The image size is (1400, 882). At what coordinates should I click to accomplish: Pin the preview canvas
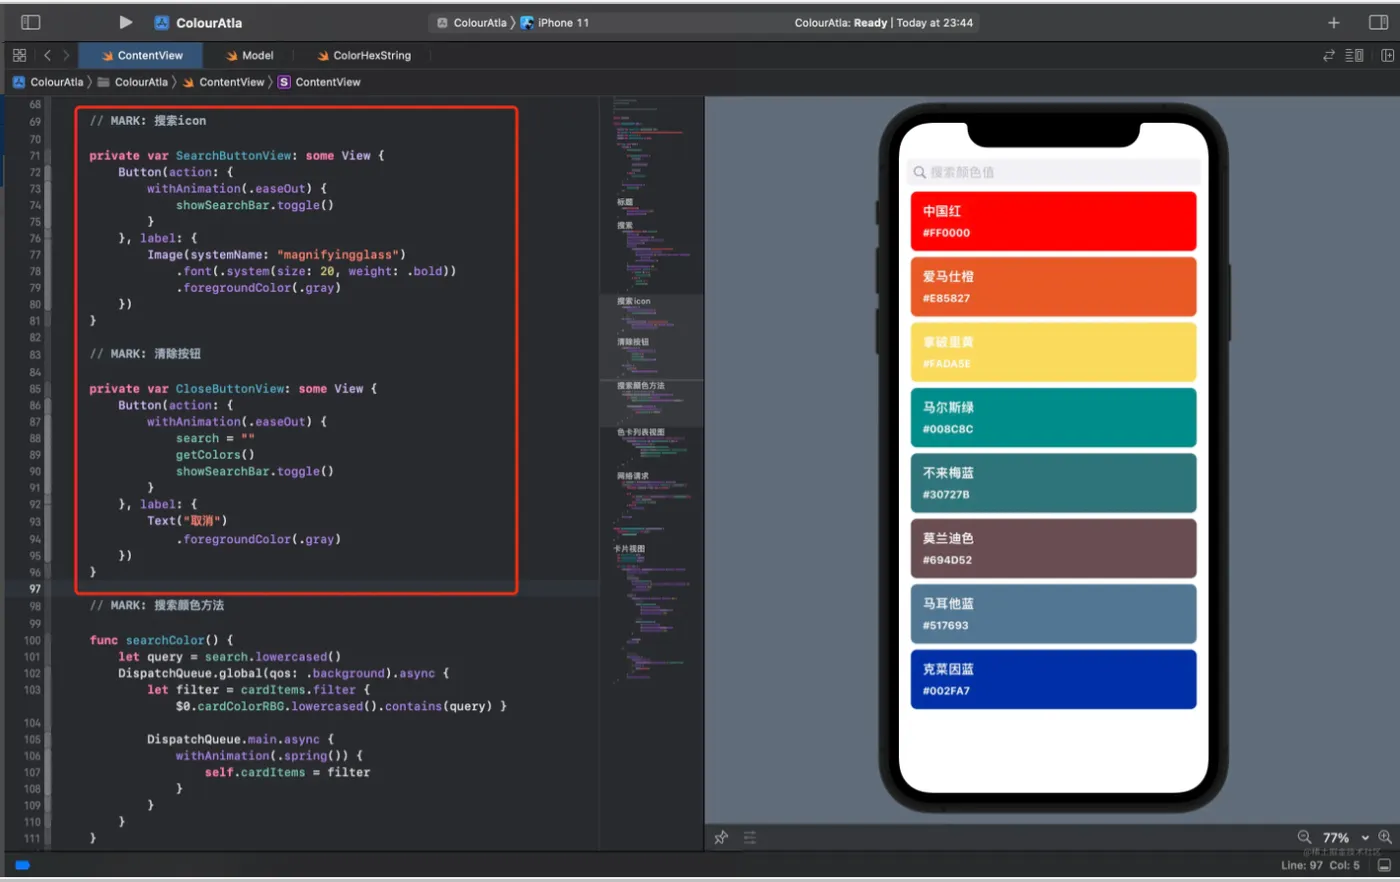click(x=721, y=837)
